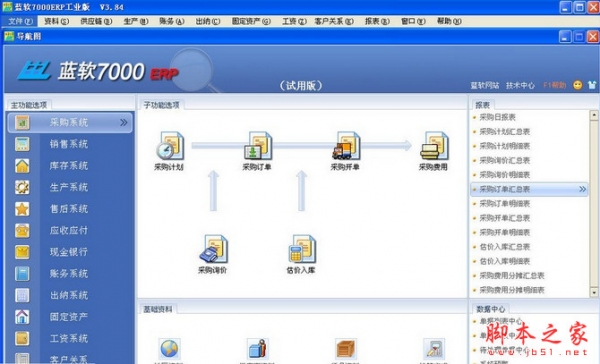Click the wooden crate icon under 基础资料
This screenshot has width=600, height=364.
pyautogui.click(x=346, y=349)
